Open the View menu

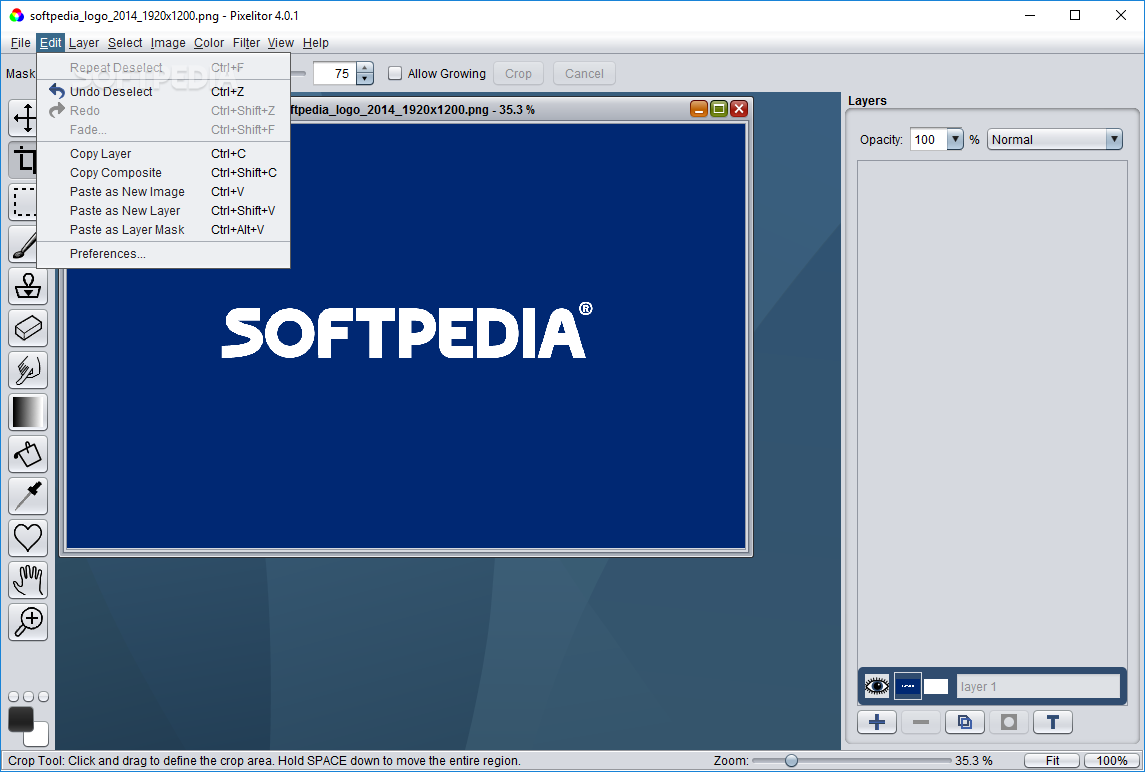(x=280, y=43)
